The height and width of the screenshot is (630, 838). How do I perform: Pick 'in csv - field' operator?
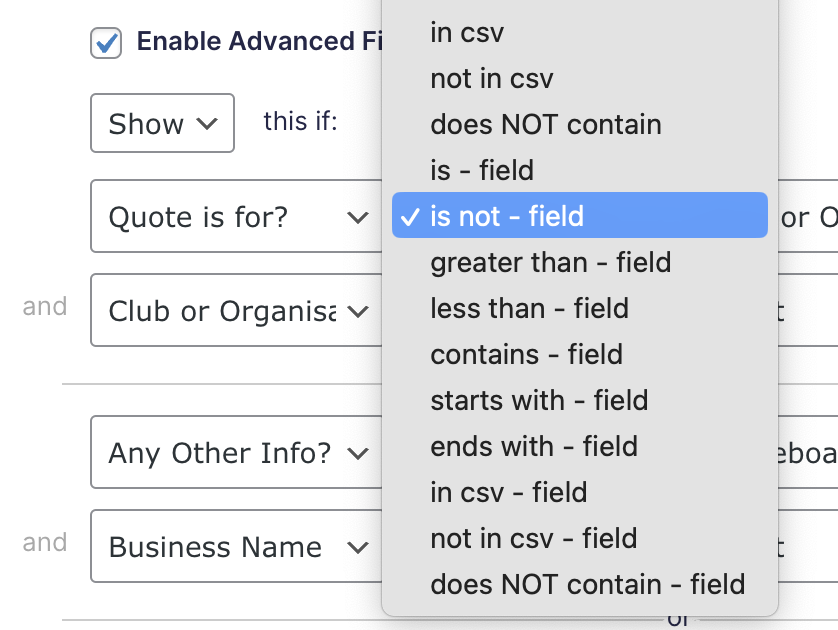[508, 493]
